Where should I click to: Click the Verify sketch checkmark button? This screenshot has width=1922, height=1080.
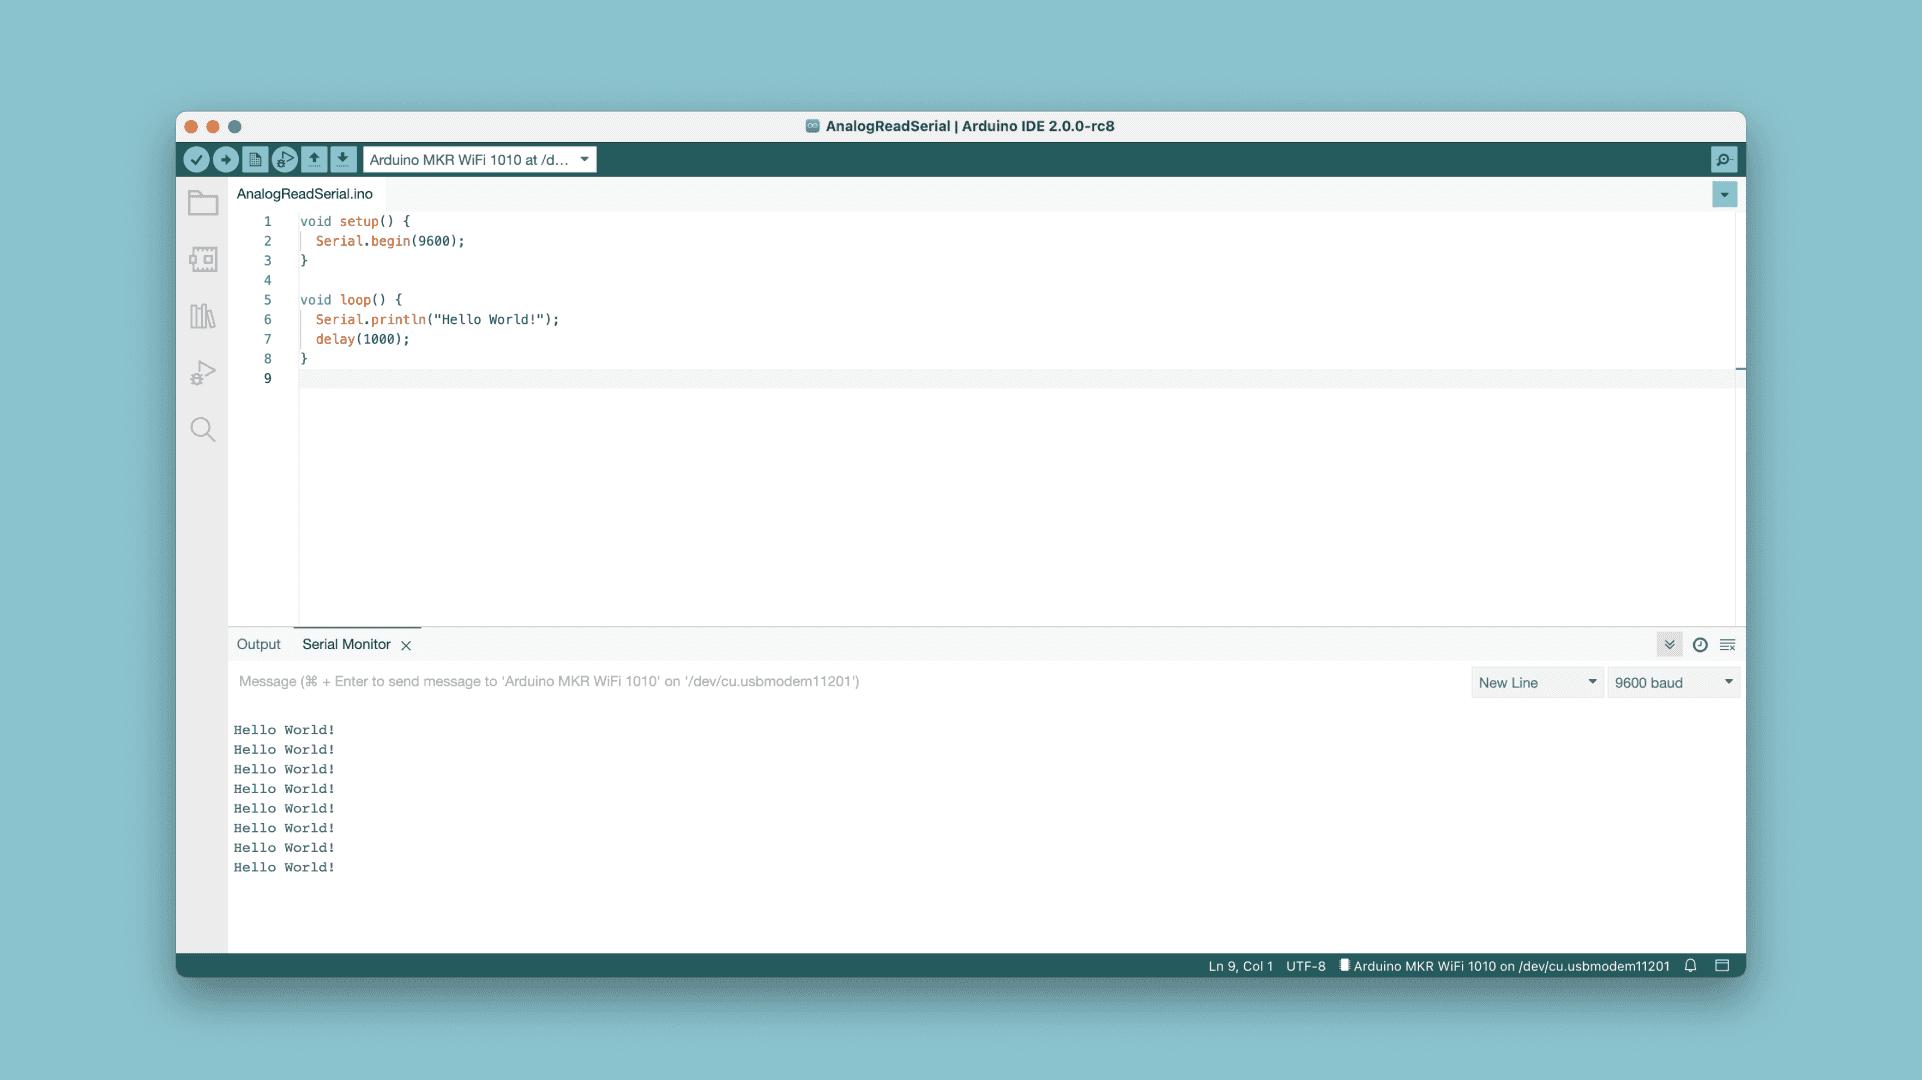point(197,159)
